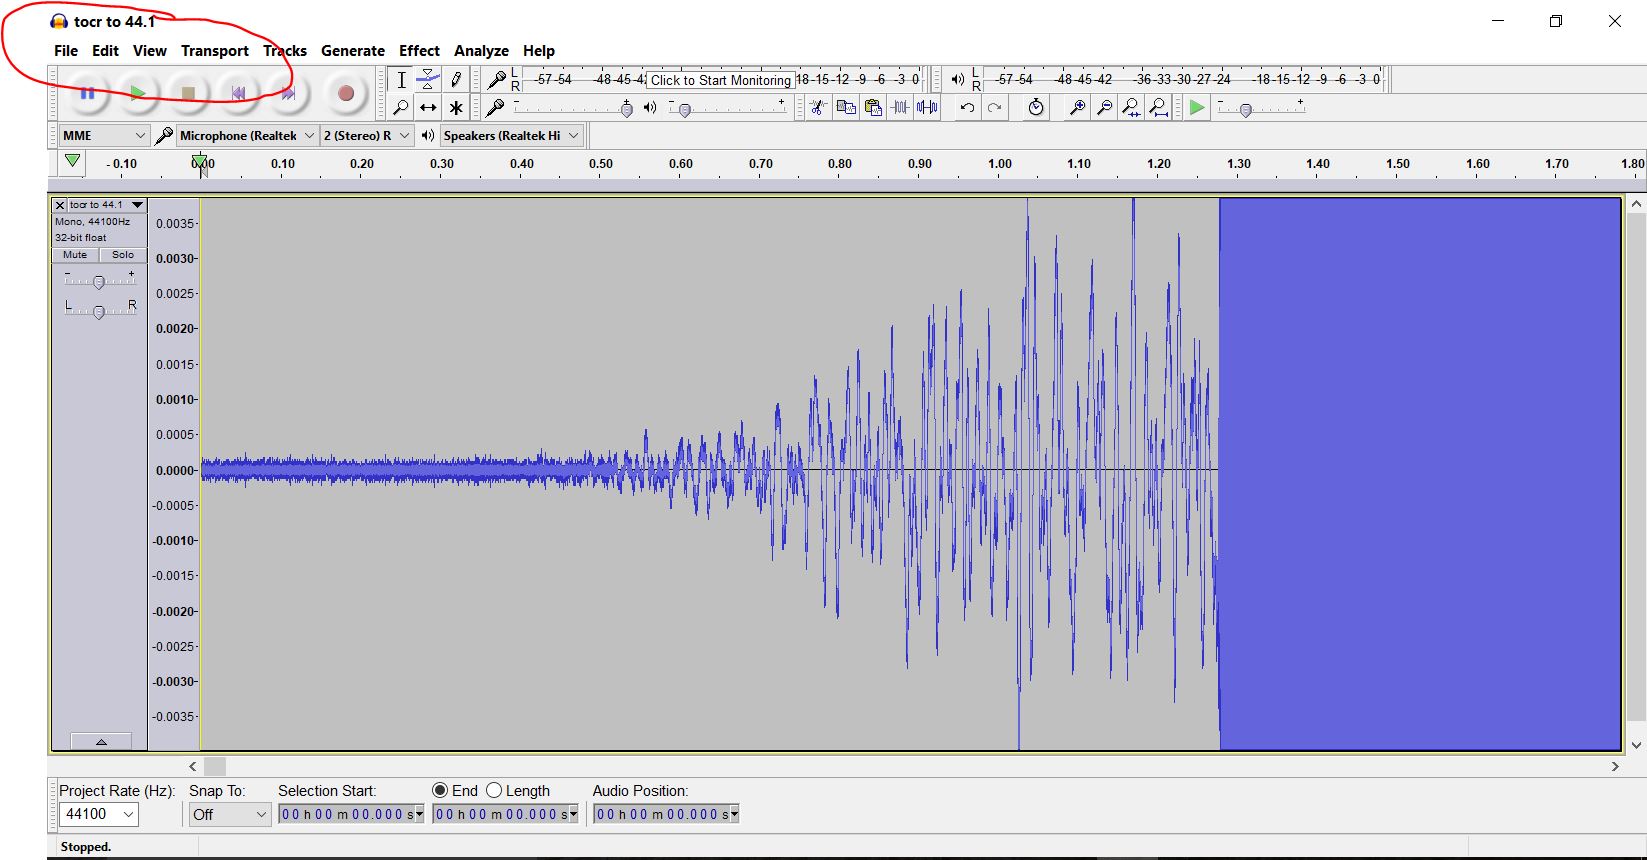
Task: Open the Transport menu
Action: [215, 51]
